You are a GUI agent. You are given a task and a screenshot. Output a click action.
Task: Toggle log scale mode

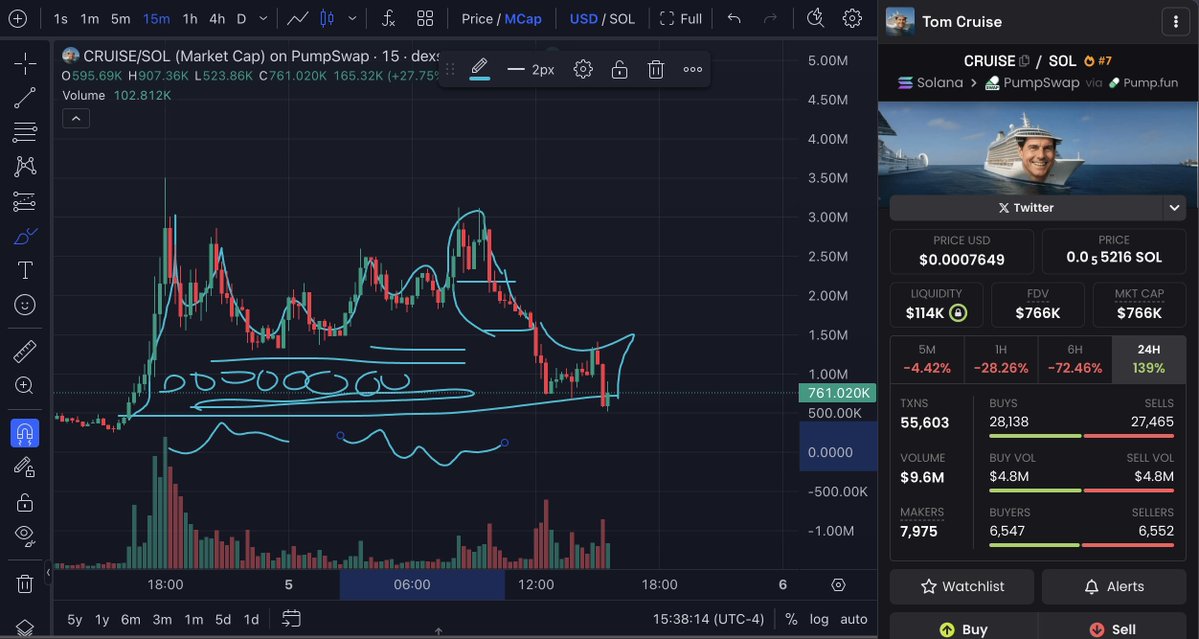click(x=819, y=619)
